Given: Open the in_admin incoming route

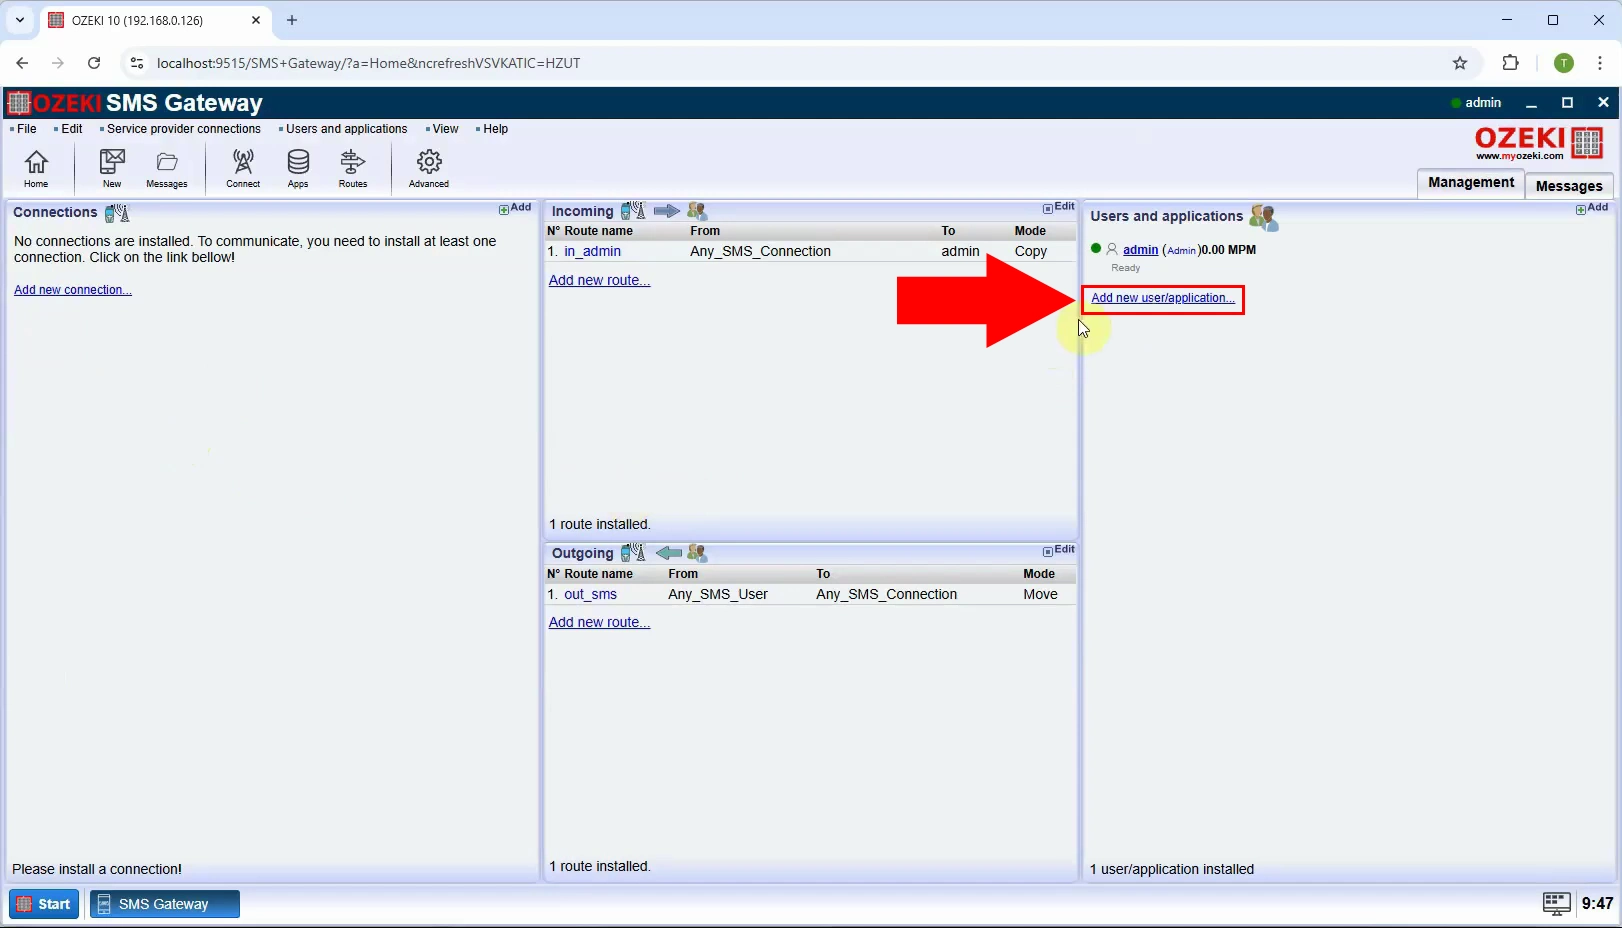Looking at the screenshot, I should point(592,251).
